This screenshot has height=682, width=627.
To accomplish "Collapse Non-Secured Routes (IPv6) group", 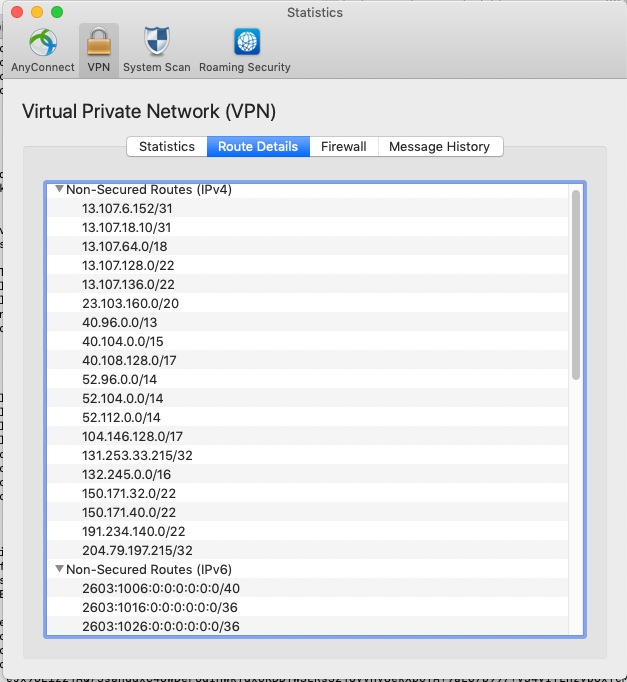I will [x=60, y=569].
